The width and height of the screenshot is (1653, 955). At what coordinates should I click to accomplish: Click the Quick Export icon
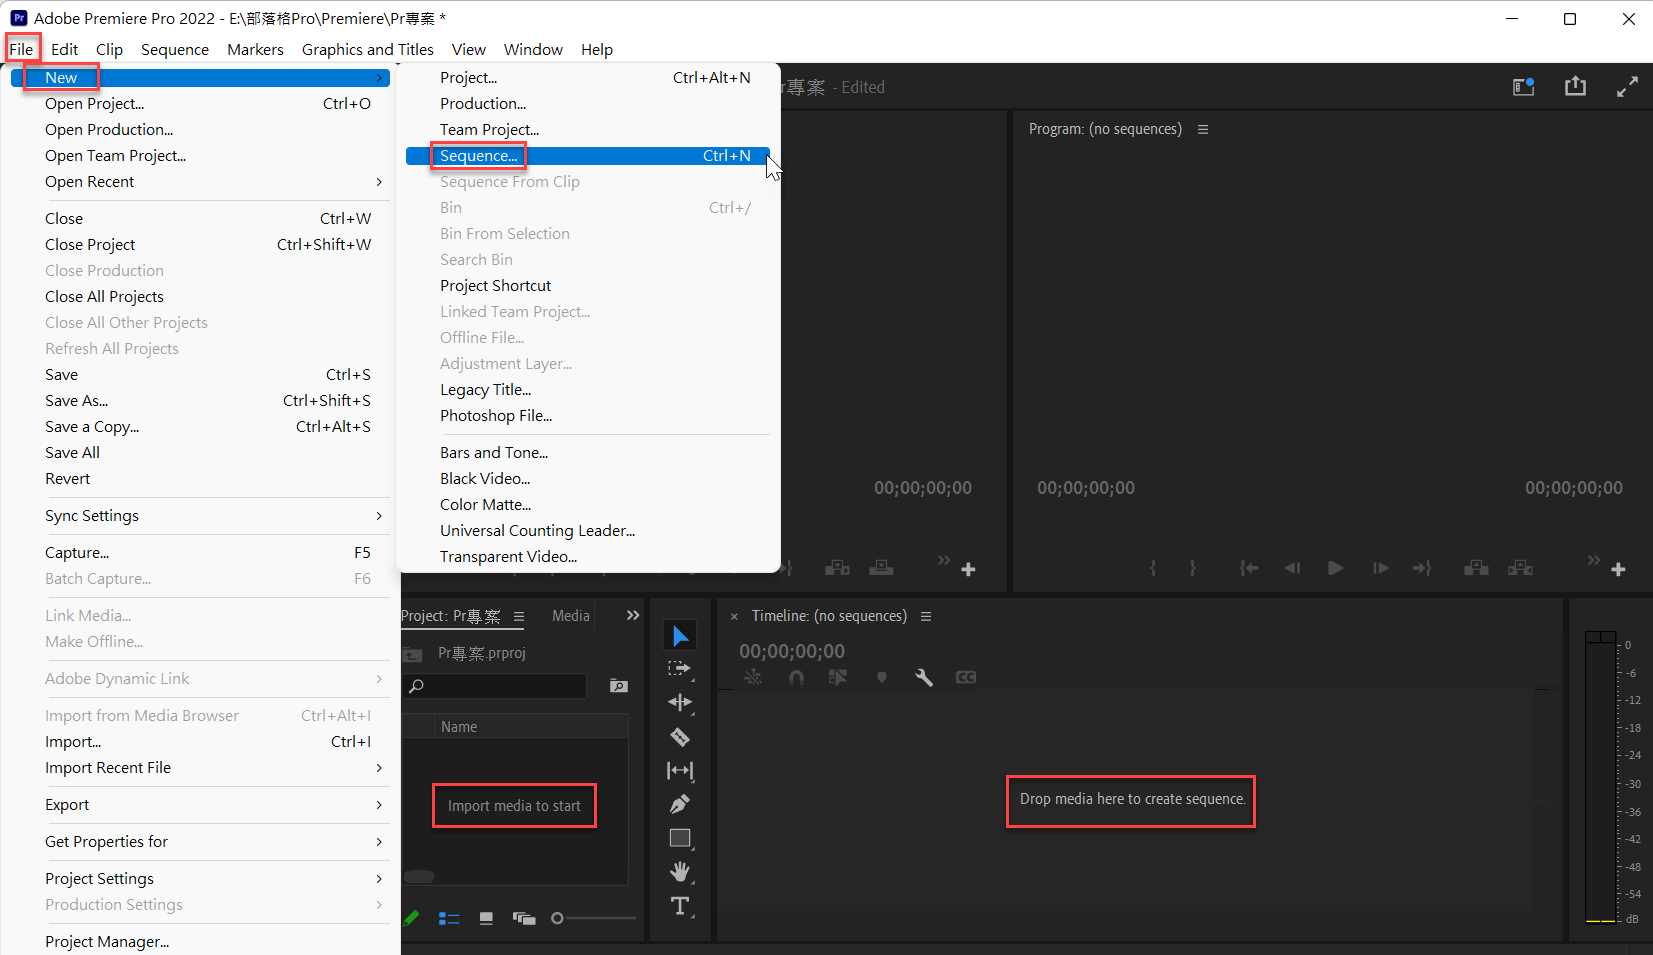[x=1575, y=86]
